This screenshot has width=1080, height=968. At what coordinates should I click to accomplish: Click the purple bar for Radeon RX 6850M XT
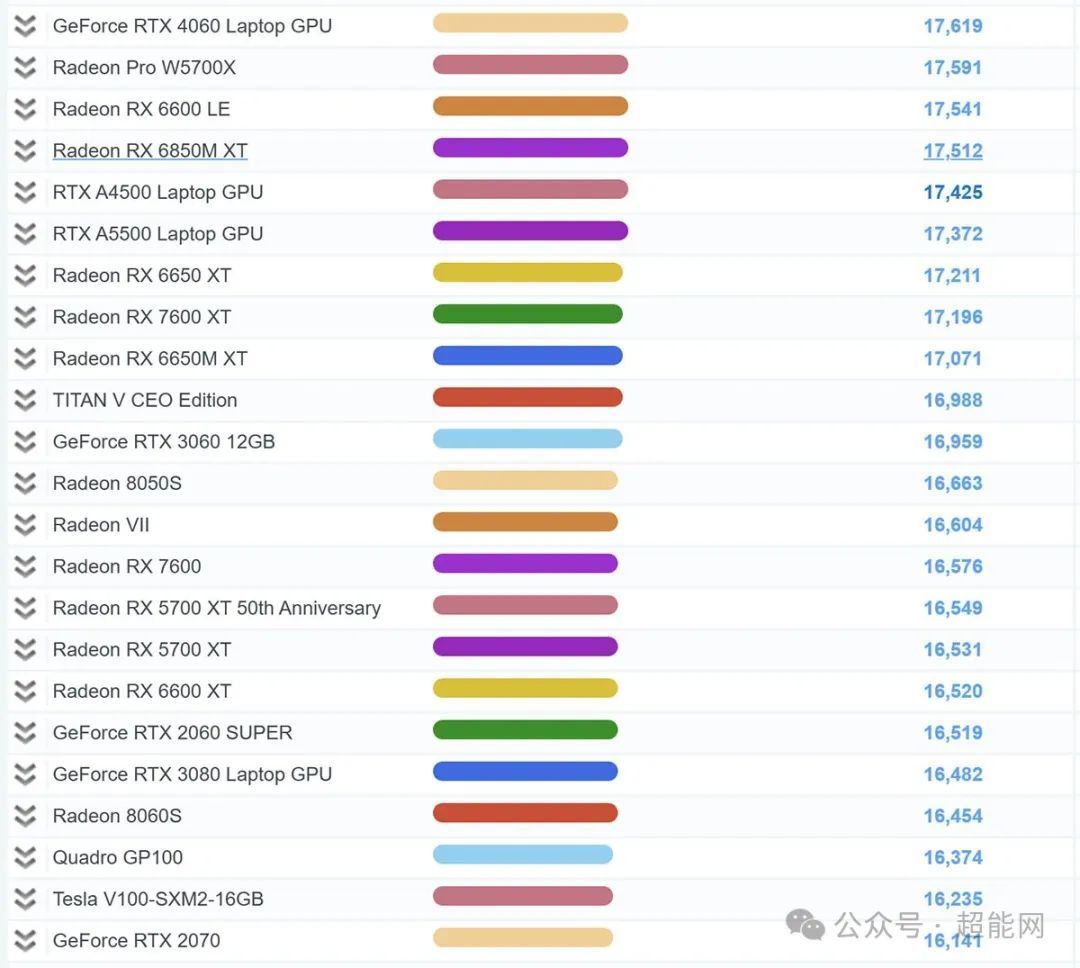pyautogui.click(x=530, y=148)
